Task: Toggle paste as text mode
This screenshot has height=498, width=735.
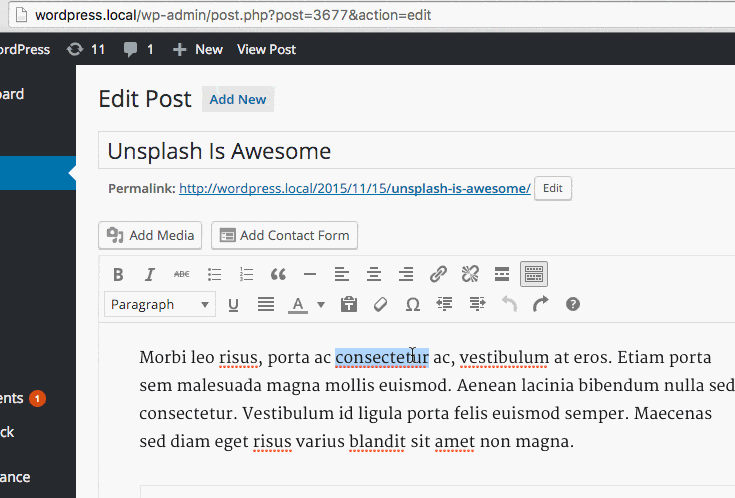Action: click(x=348, y=304)
